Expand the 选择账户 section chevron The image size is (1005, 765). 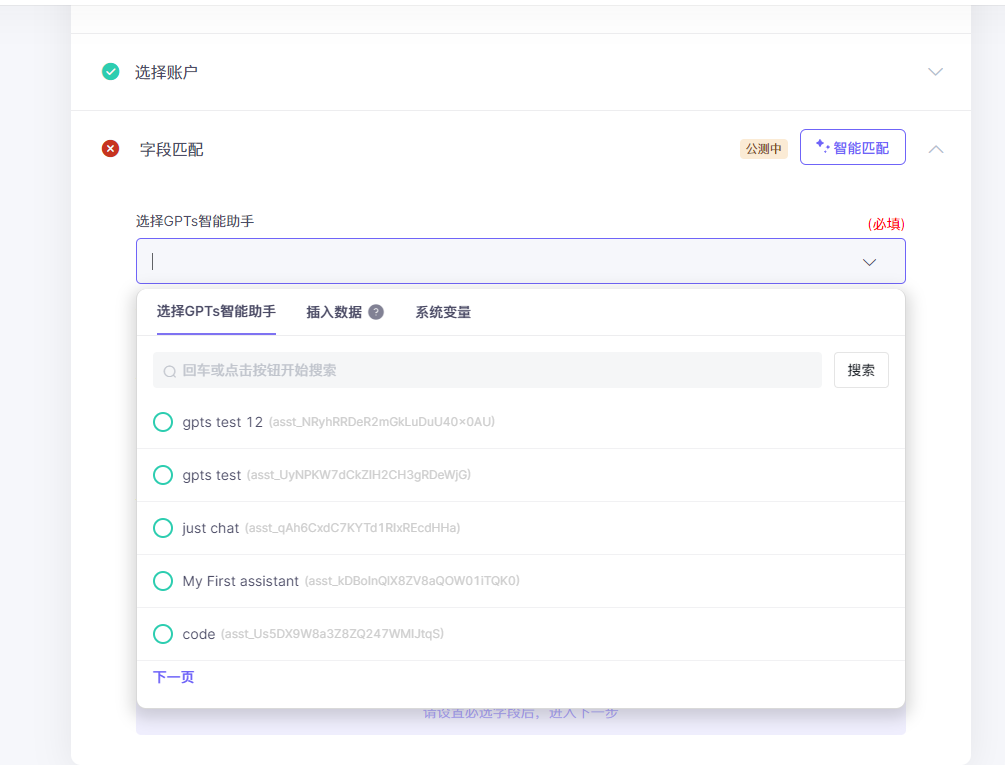[x=935, y=72]
